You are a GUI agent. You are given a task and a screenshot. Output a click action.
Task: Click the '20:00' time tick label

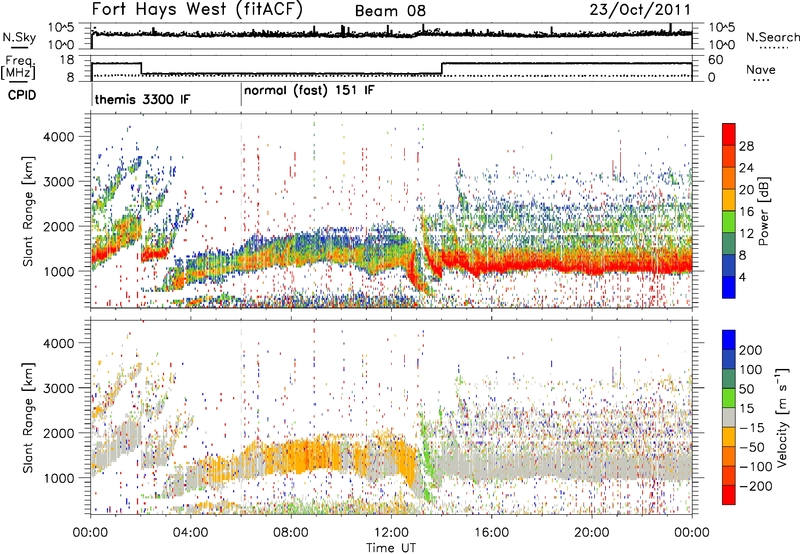coord(591,533)
